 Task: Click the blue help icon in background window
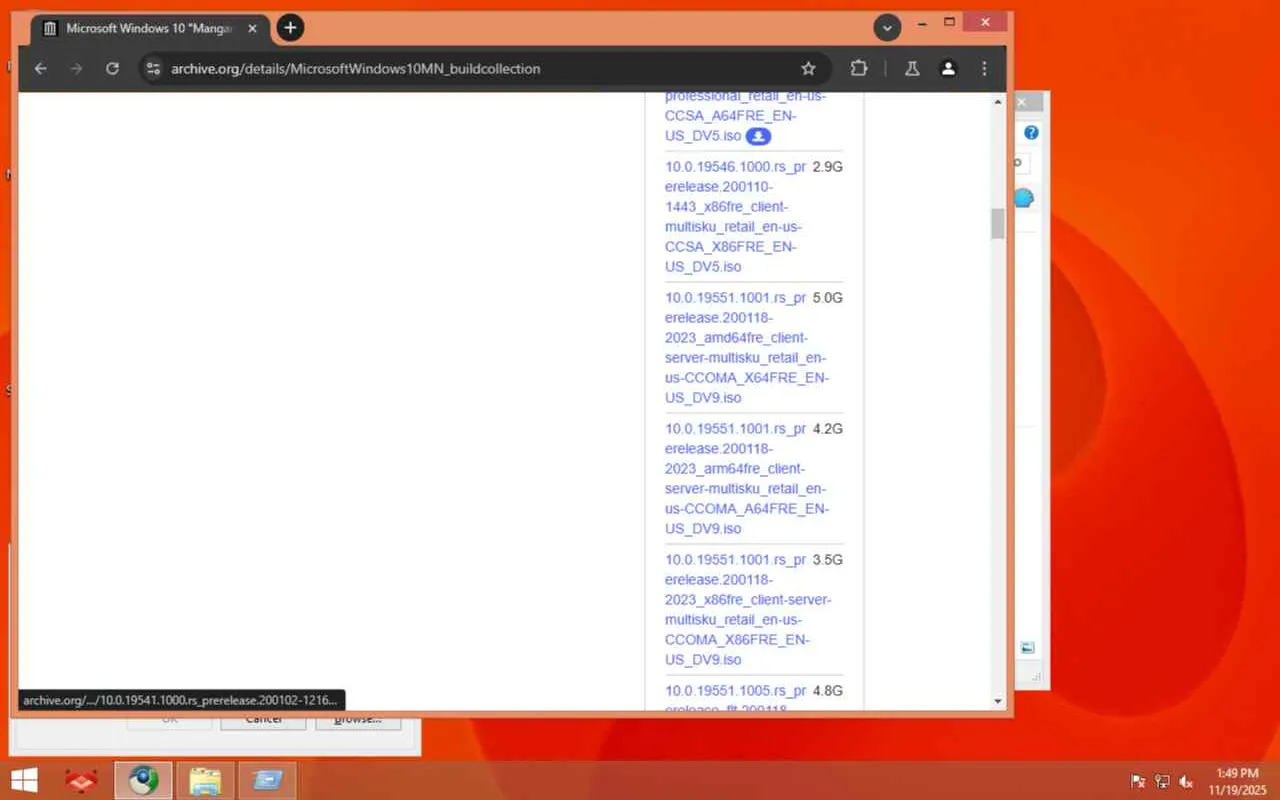click(x=1031, y=132)
